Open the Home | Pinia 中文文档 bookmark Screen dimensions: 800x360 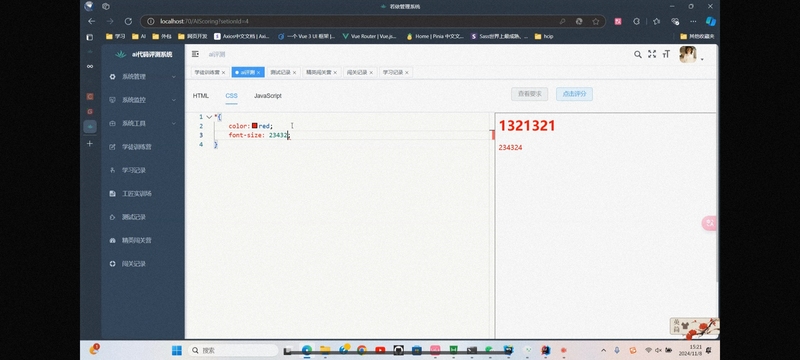[435, 37]
